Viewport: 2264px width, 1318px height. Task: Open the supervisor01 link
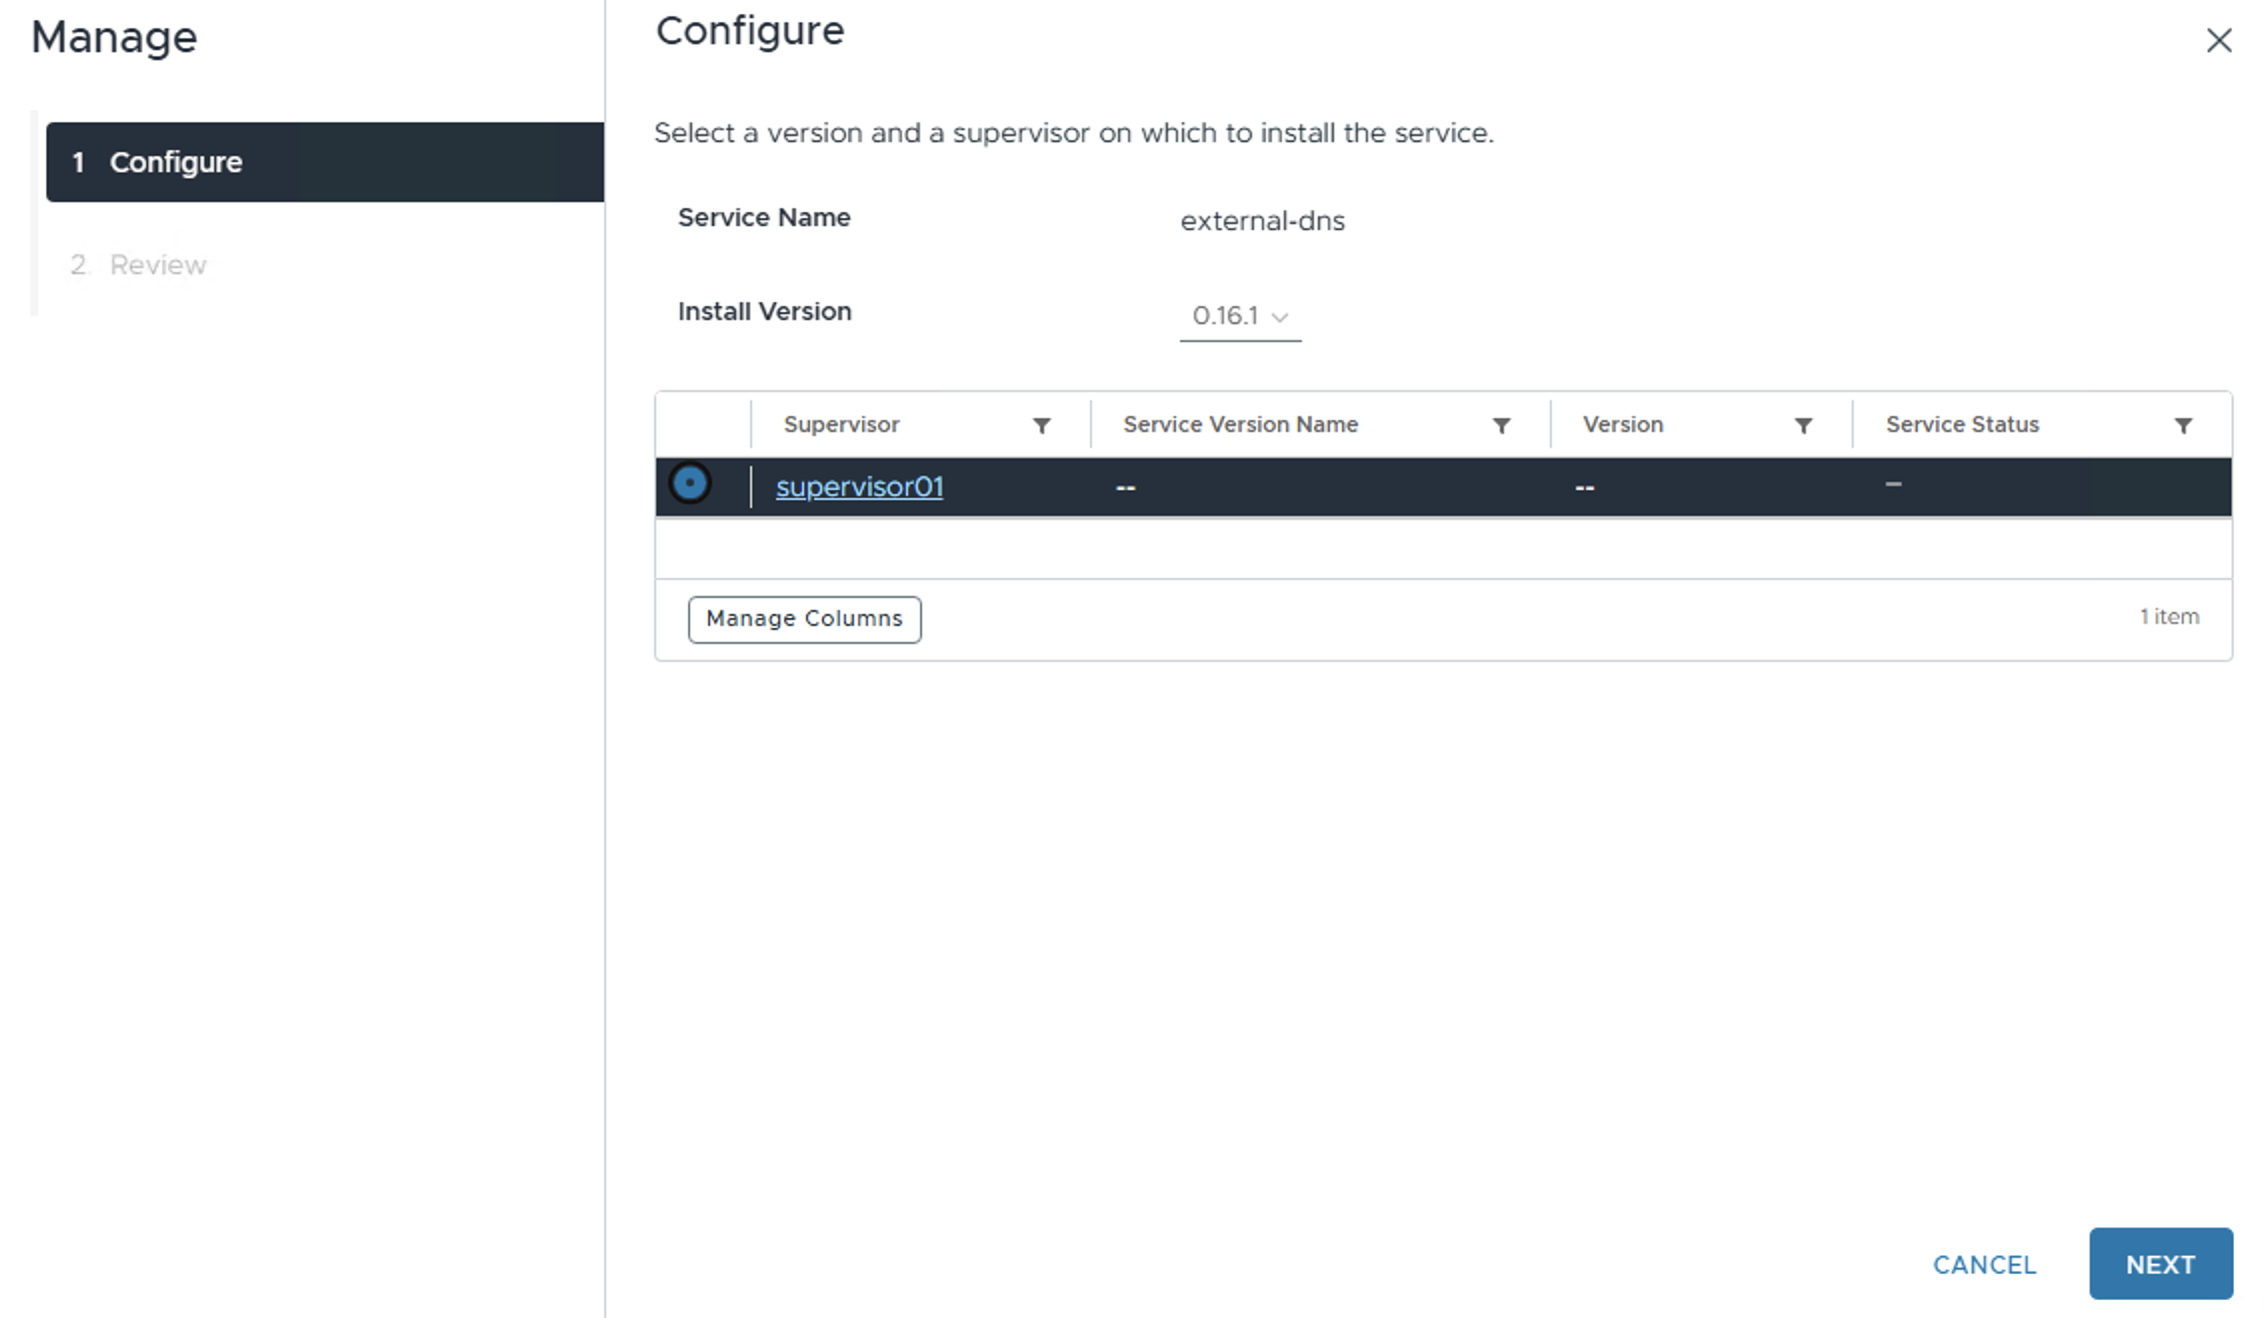click(859, 487)
